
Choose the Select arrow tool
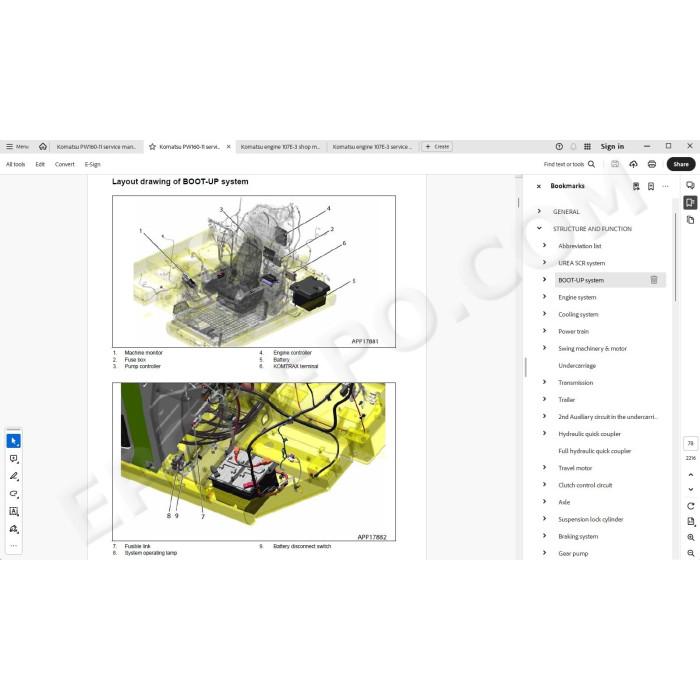point(13,441)
